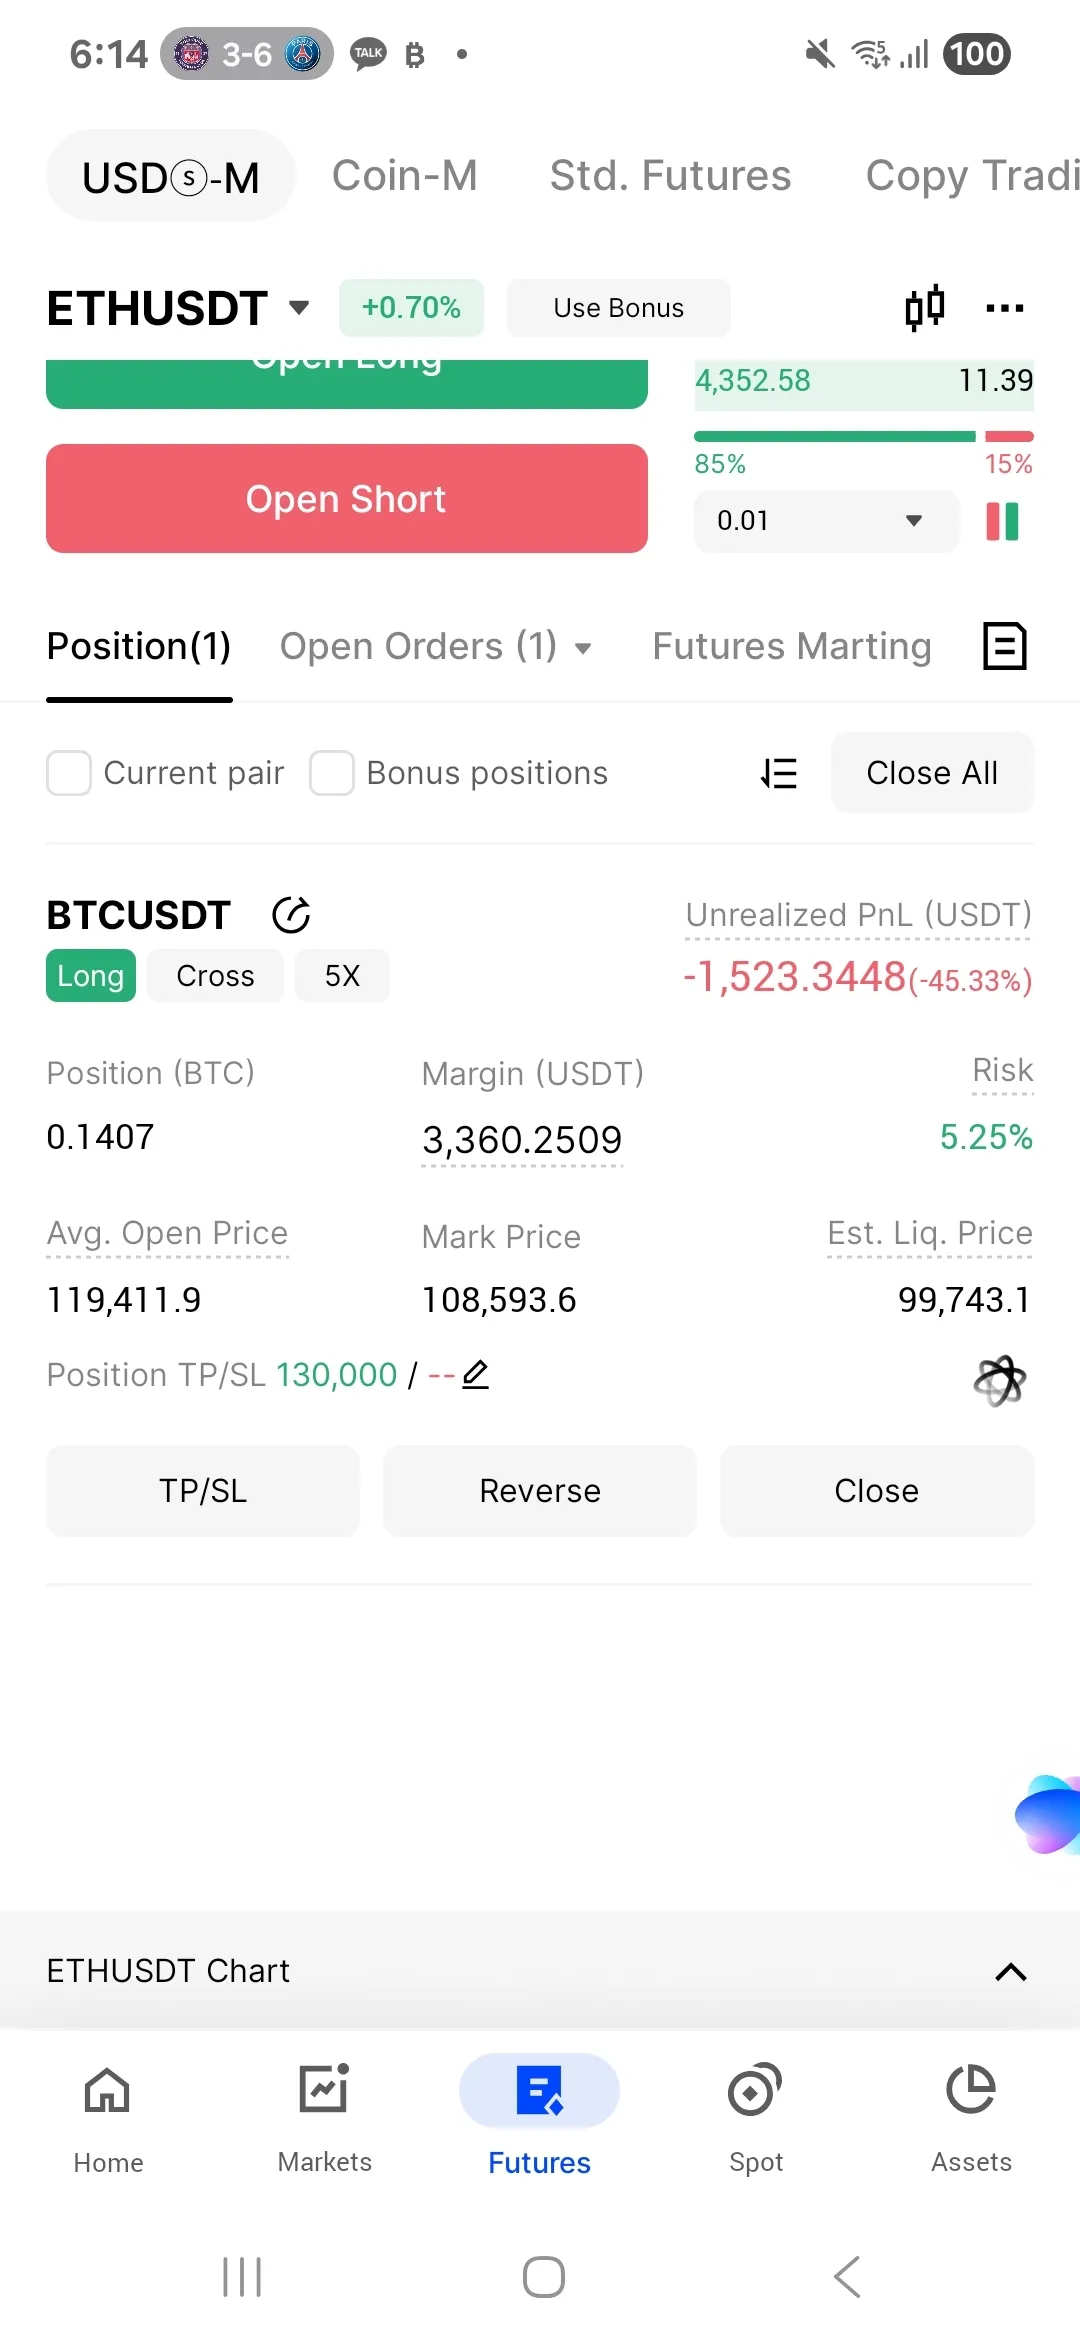Screen dimensions: 1080x2340
Task: Tap the share icon next to BTCUSDT
Action: coord(291,915)
